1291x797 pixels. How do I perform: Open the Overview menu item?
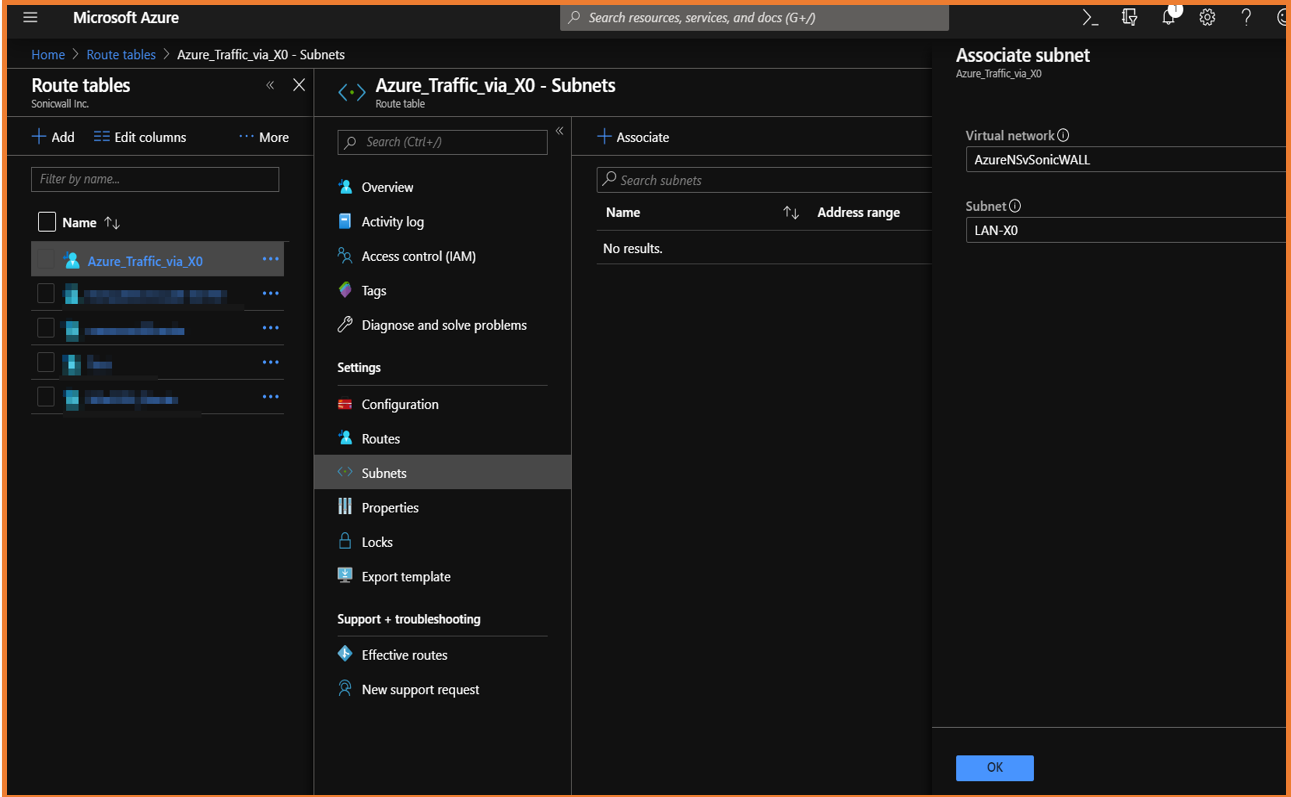pyautogui.click(x=387, y=187)
